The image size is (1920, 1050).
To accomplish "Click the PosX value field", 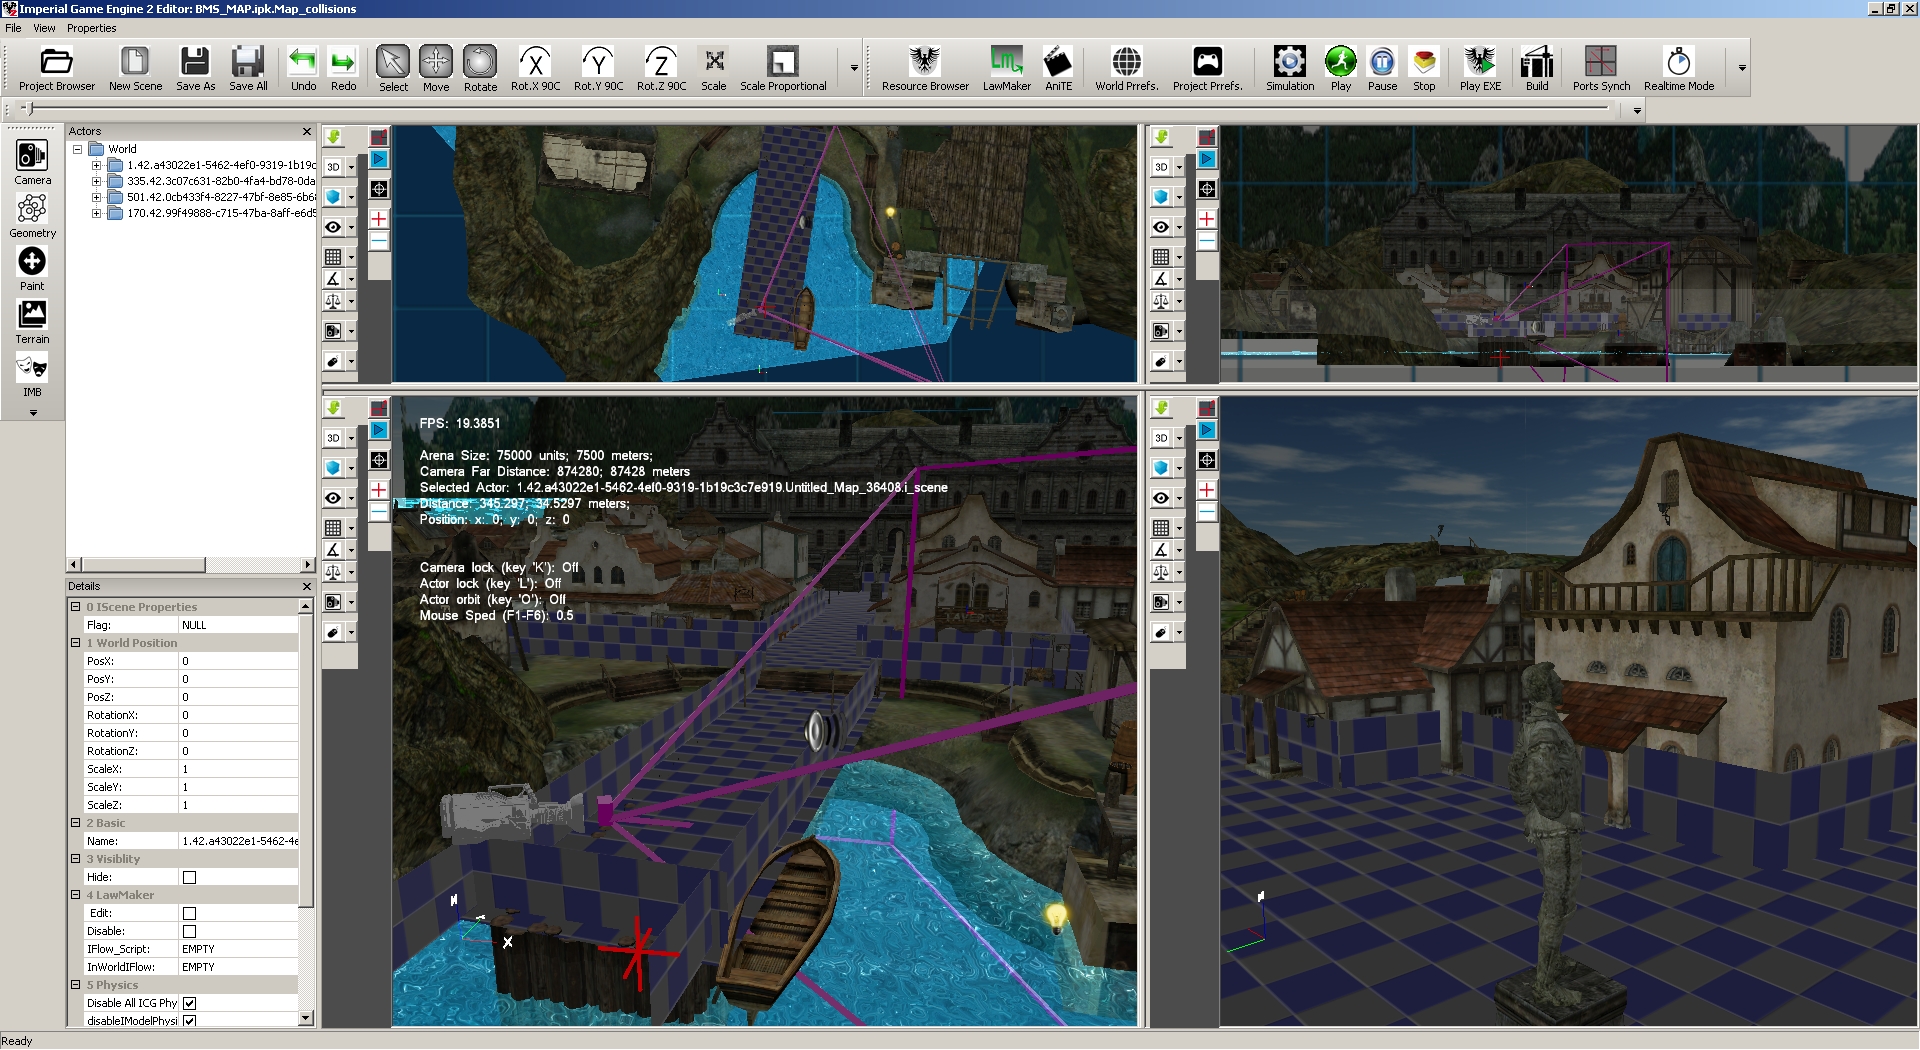I will coord(238,661).
